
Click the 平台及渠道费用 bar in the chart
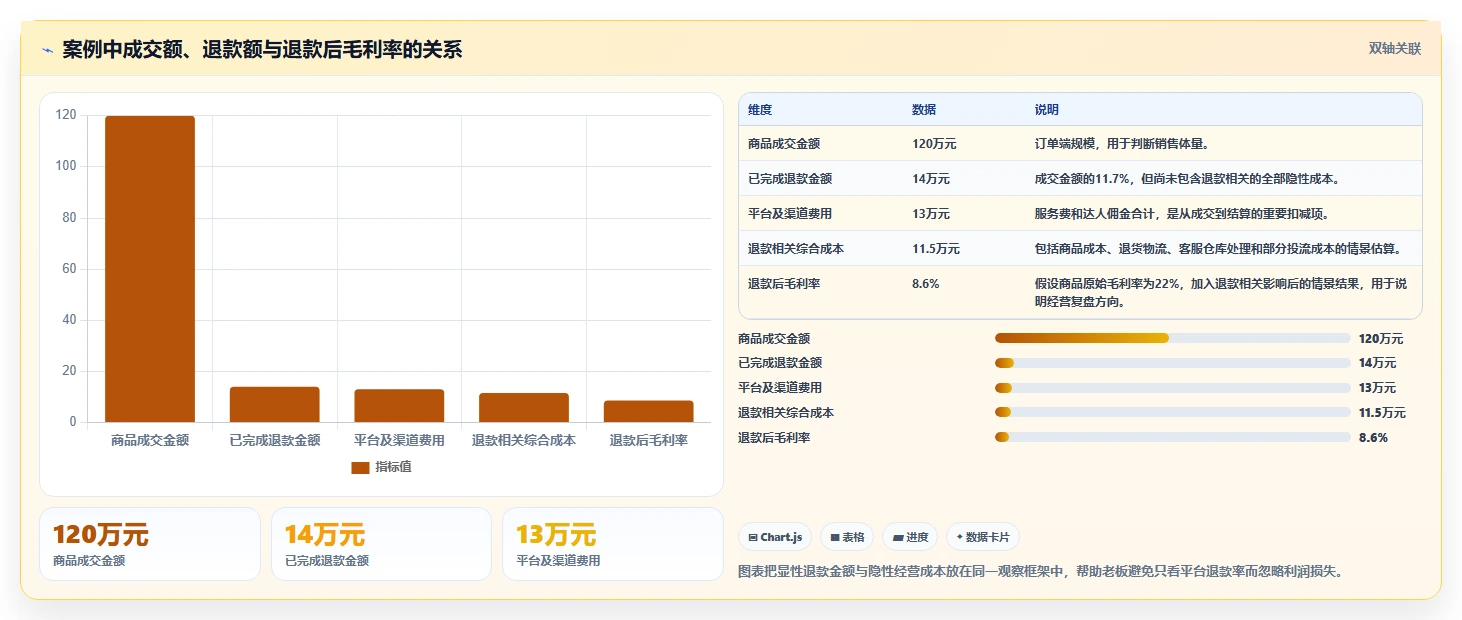click(399, 406)
